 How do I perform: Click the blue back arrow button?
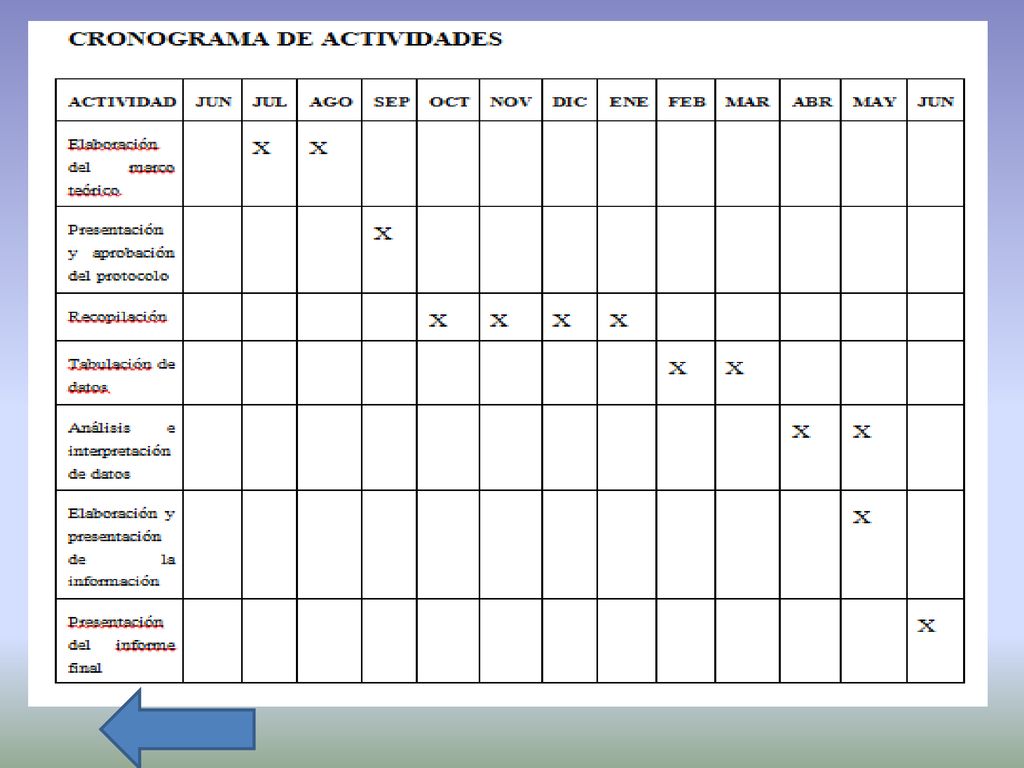[x=177, y=728]
